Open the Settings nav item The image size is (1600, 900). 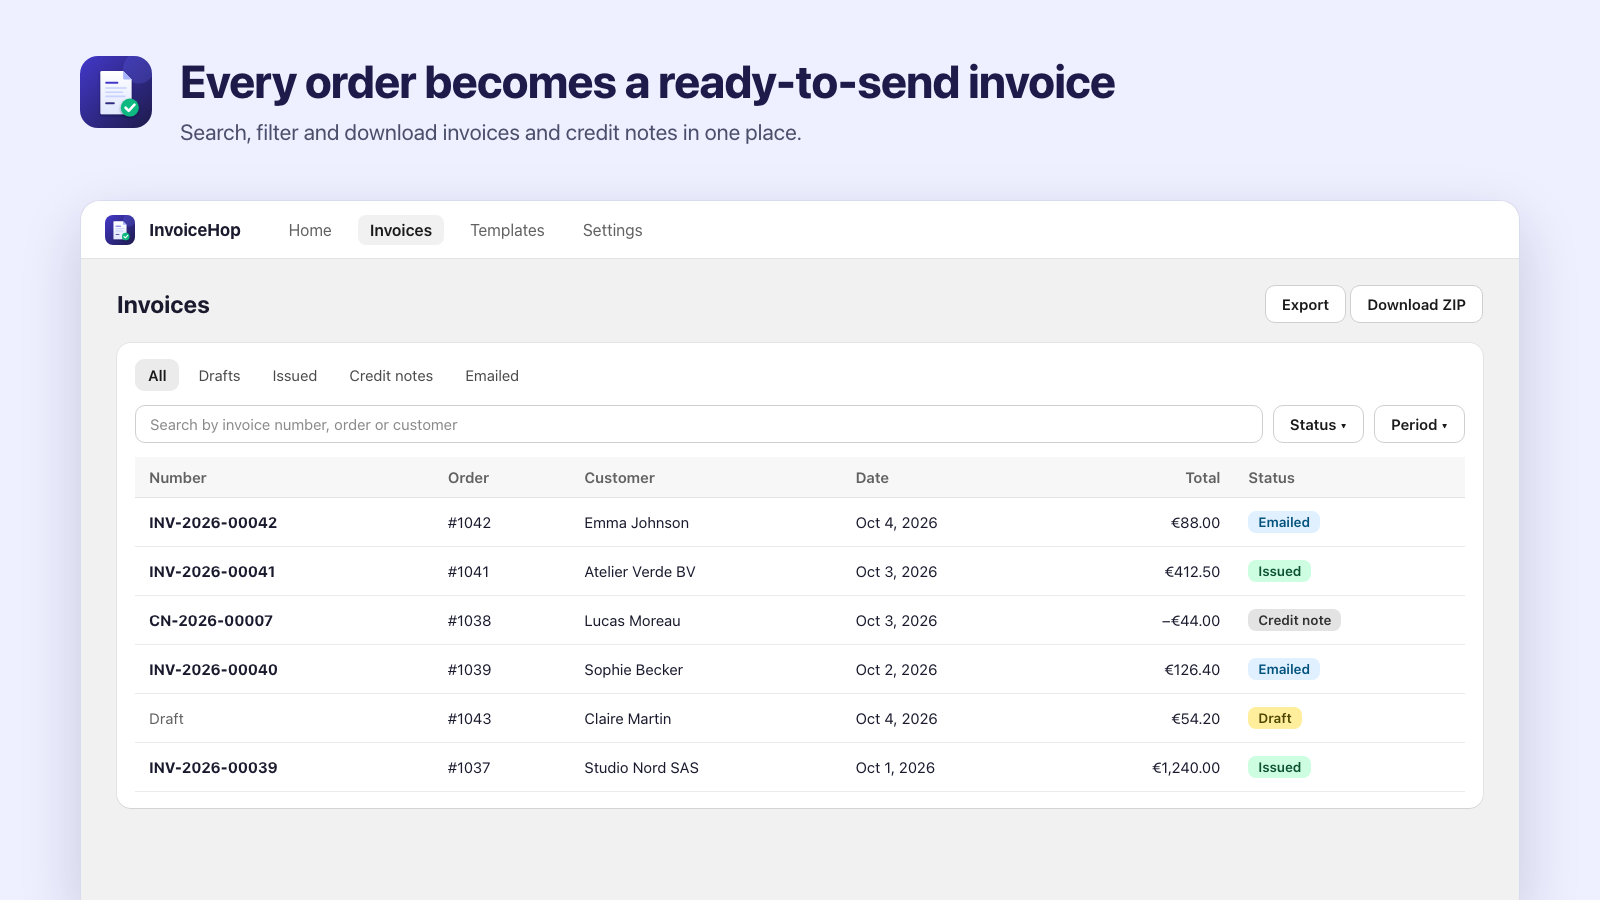pyautogui.click(x=613, y=230)
